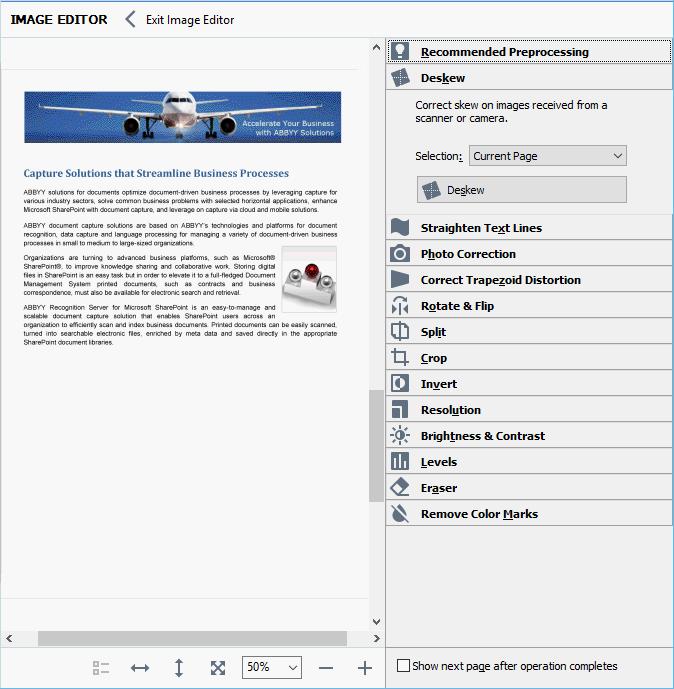Click the Brightness & Contrast sun icon
The image size is (674, 689).
tap(400, 435)
